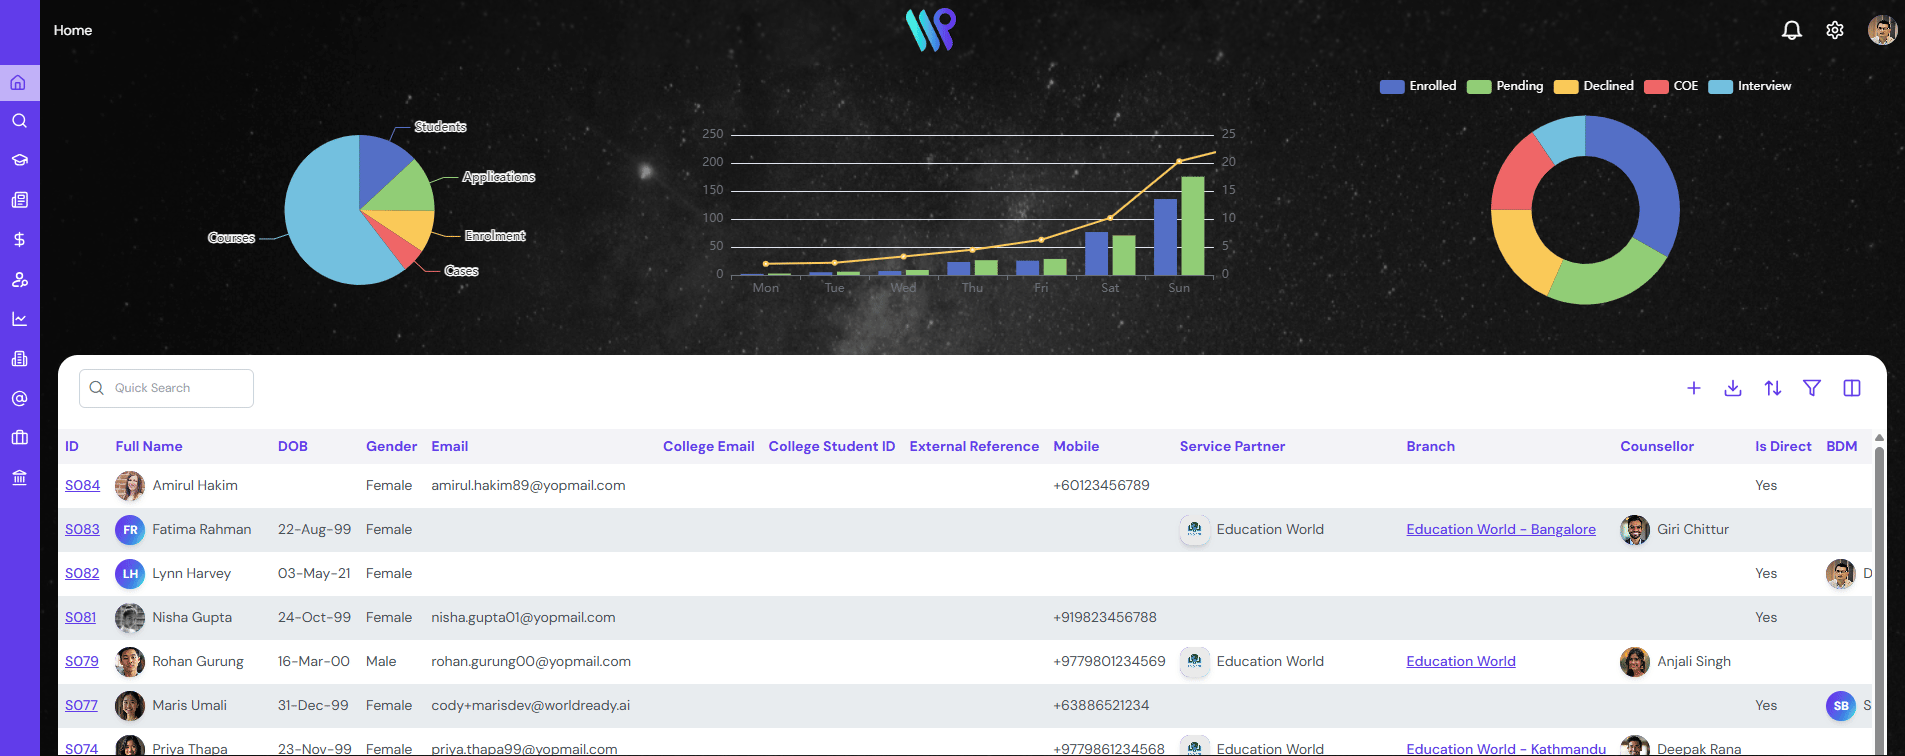This screenshot has width=1905, height=756.
Task: Open the line chart analytics sidebar icon
Action: click(19, 319)
